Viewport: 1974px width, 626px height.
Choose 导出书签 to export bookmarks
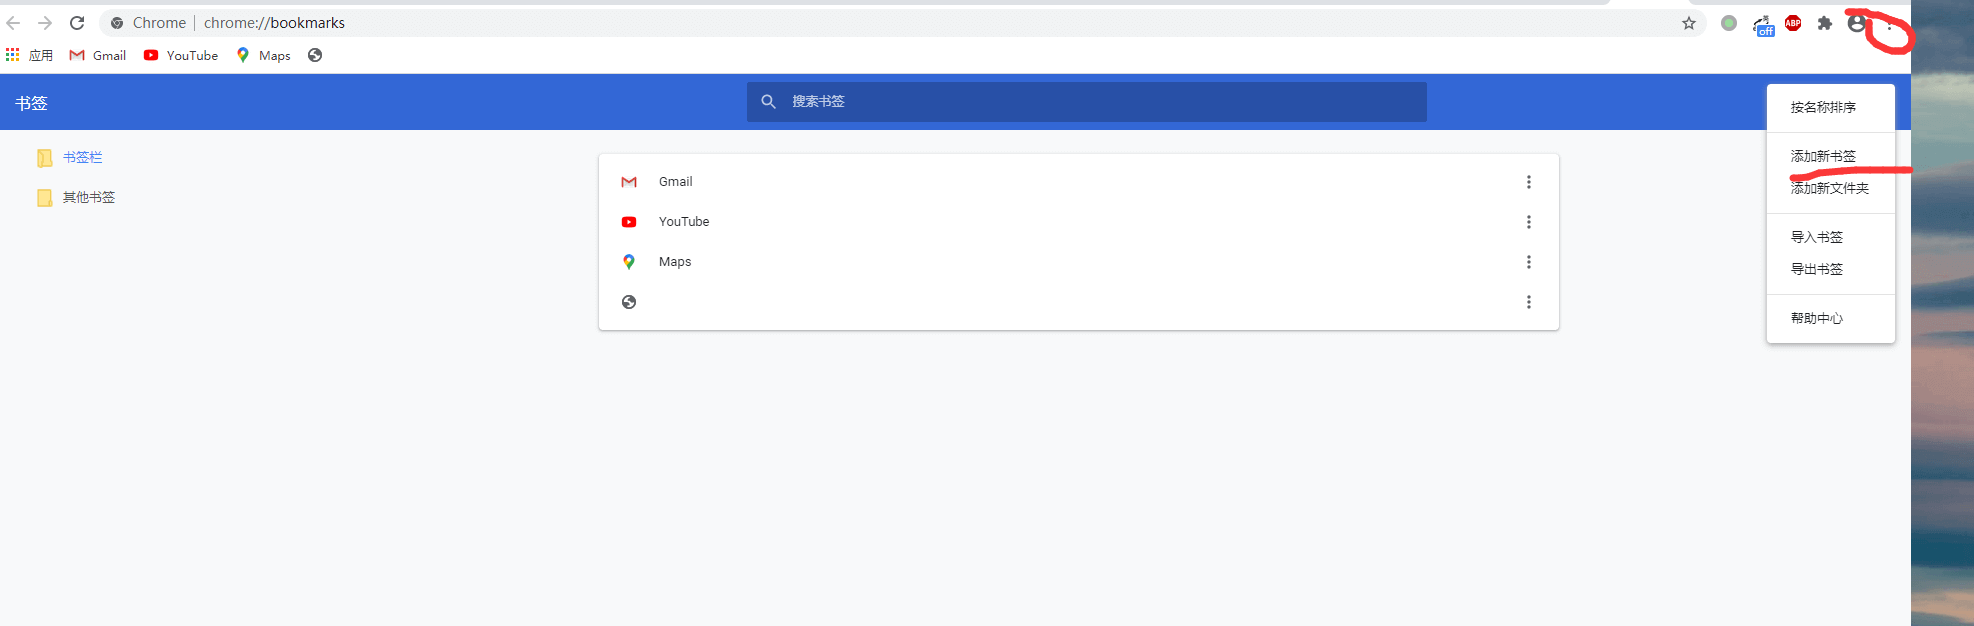tap(1816, 269)
